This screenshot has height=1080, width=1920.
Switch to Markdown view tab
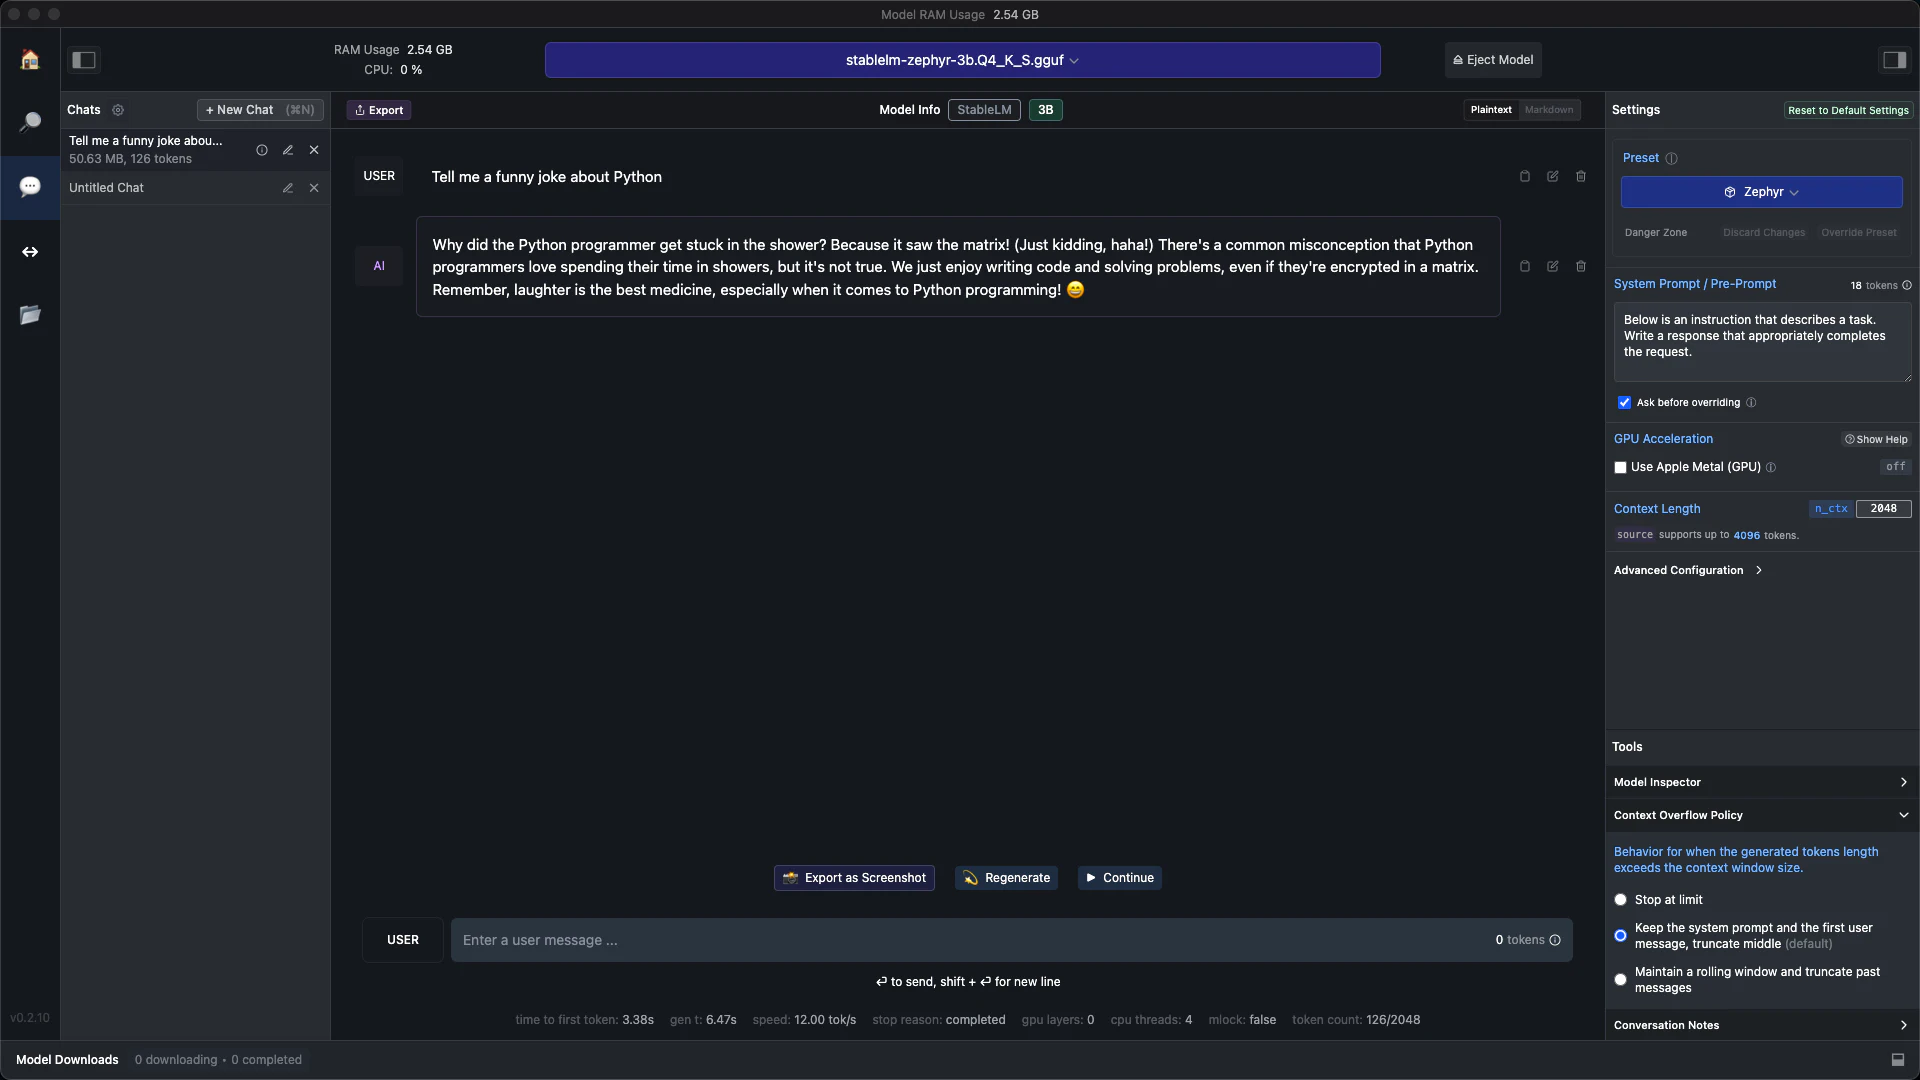click(x=1548, y=109)
